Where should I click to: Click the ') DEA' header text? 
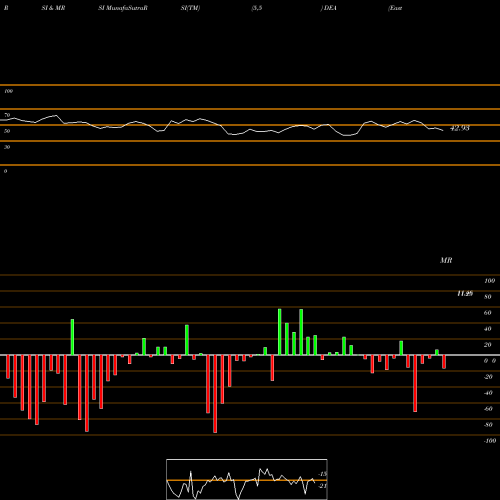click(328, 8)
